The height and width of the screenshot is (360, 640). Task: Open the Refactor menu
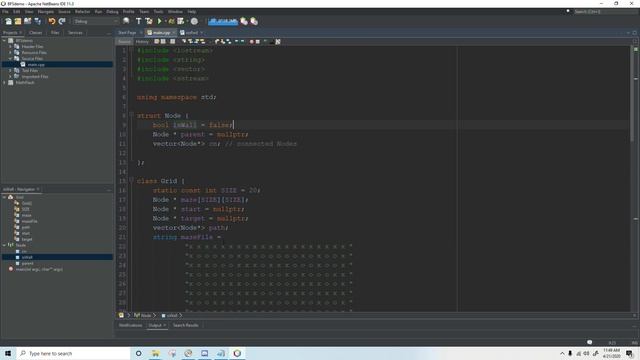[82, 11]
